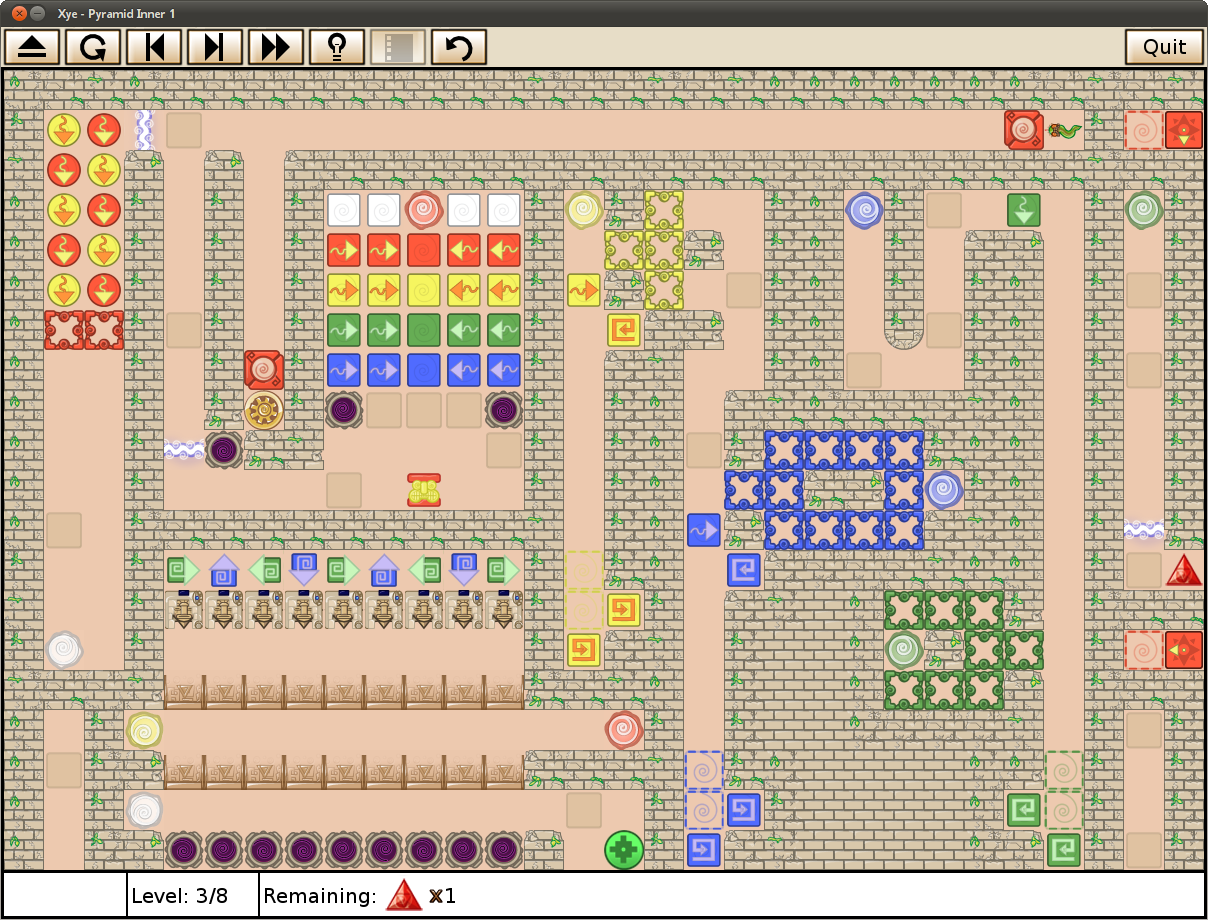Click the green down-arrow block
Screen dimensions: 1208x920
(1024, 210)
